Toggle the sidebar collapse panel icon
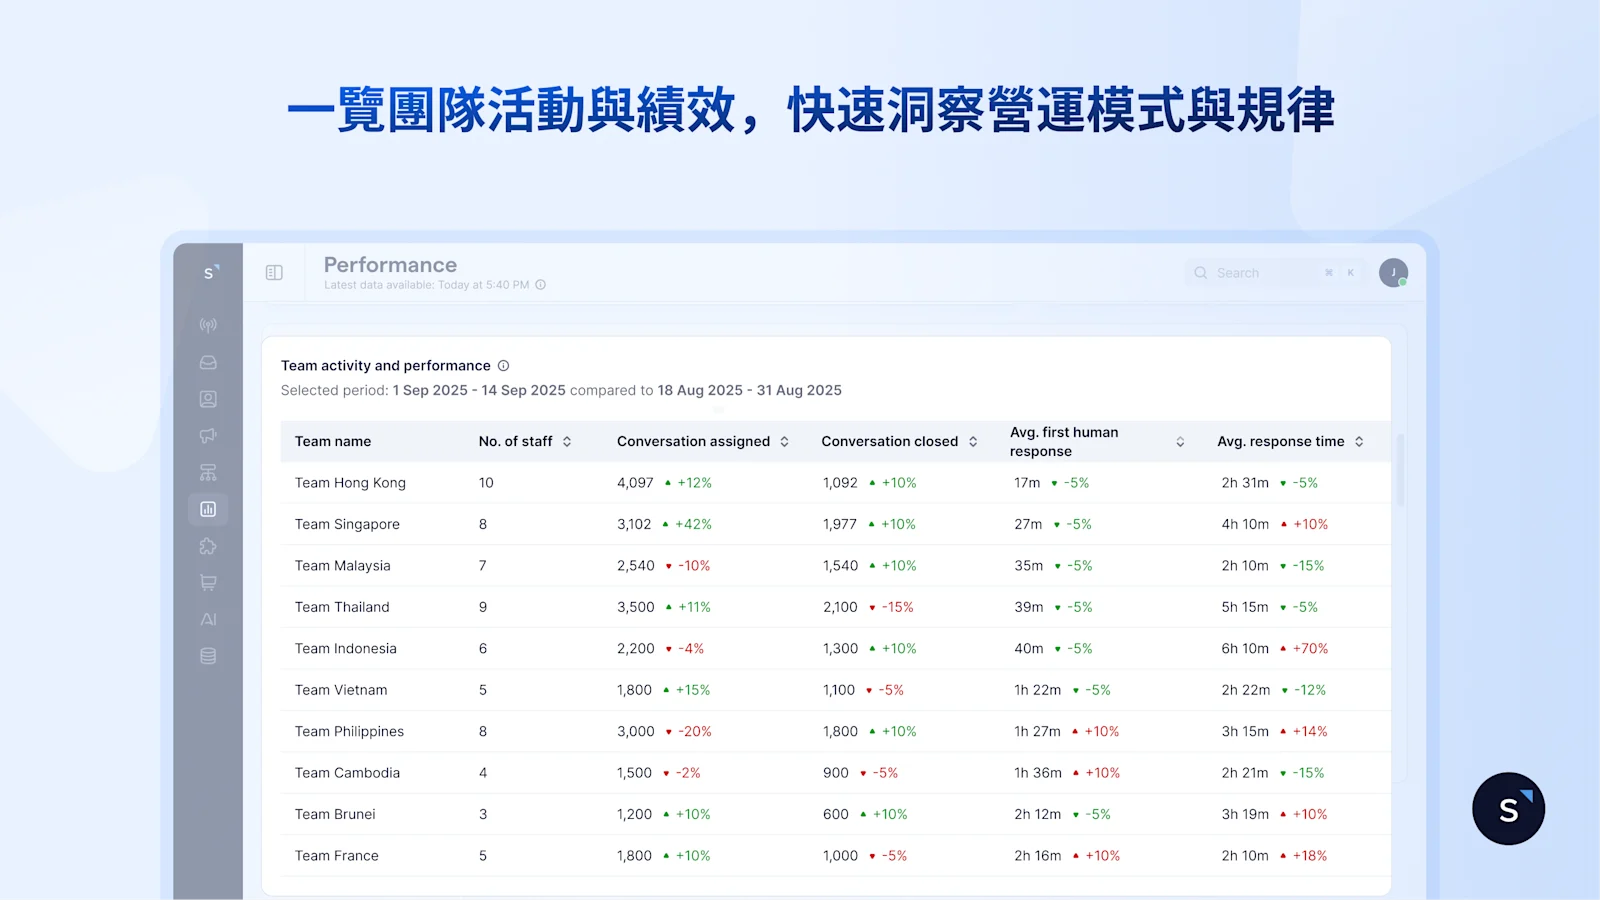Image resolution: width=1600 pixels, height=900 pixels. pos(273,271)
